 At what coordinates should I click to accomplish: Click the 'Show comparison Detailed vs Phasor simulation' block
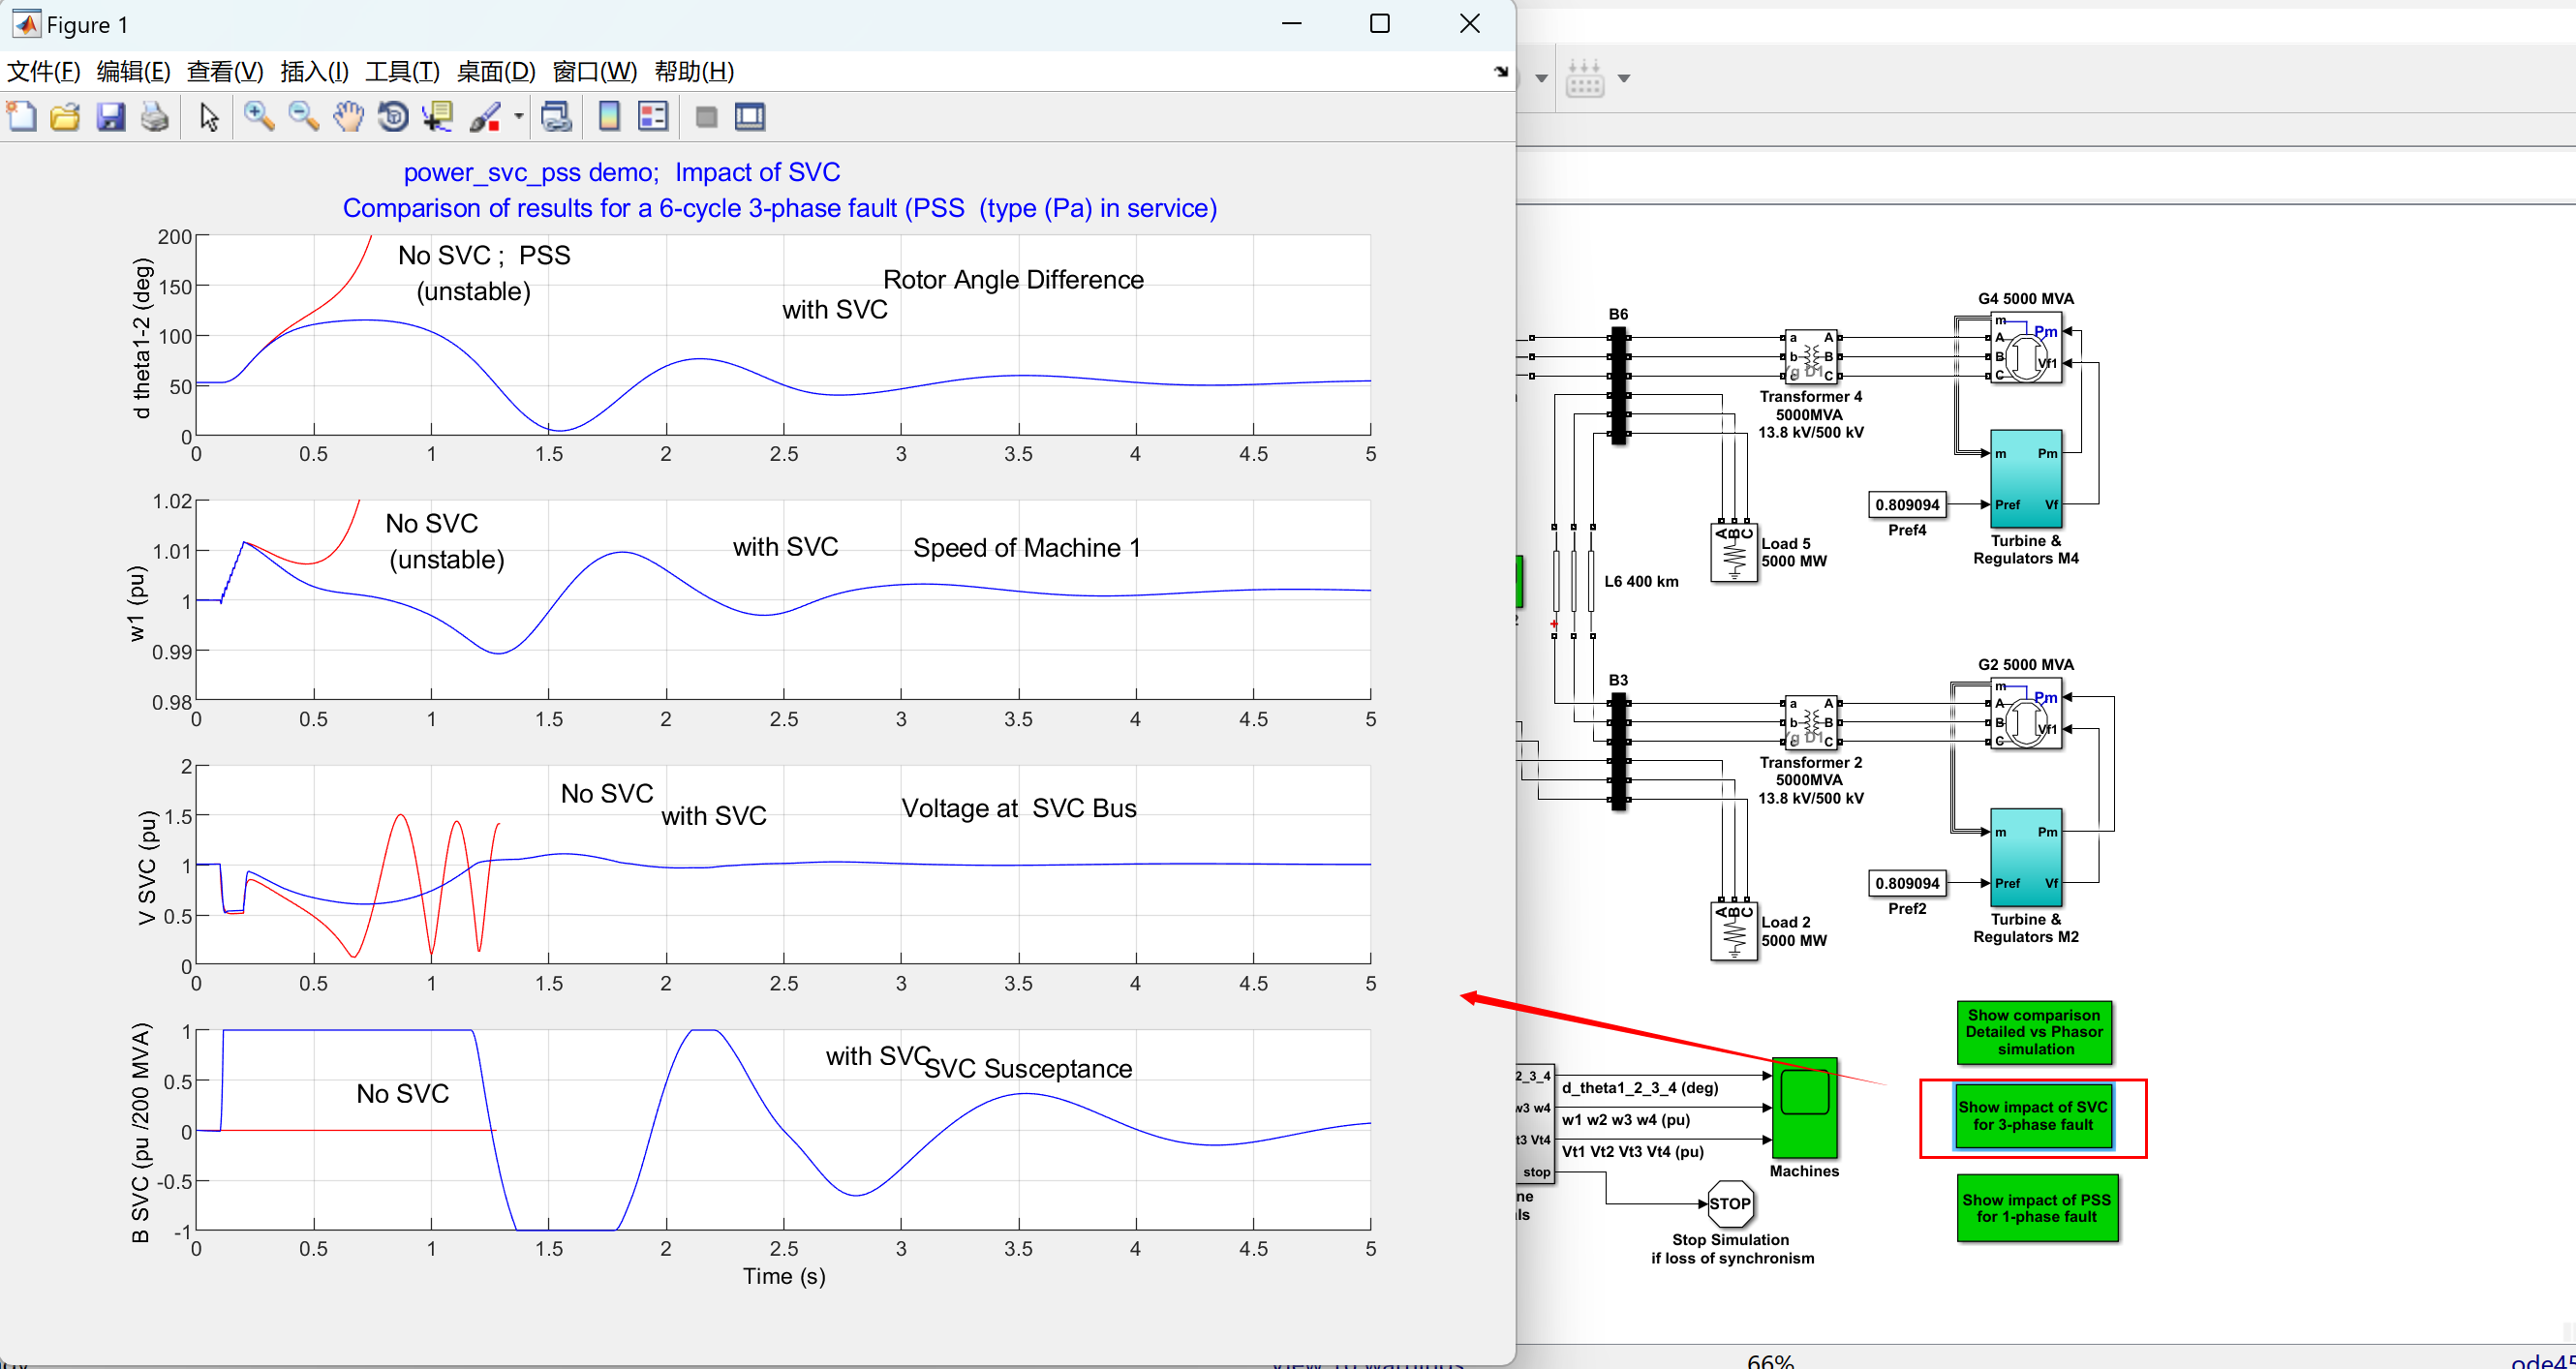[2035, 1032]
